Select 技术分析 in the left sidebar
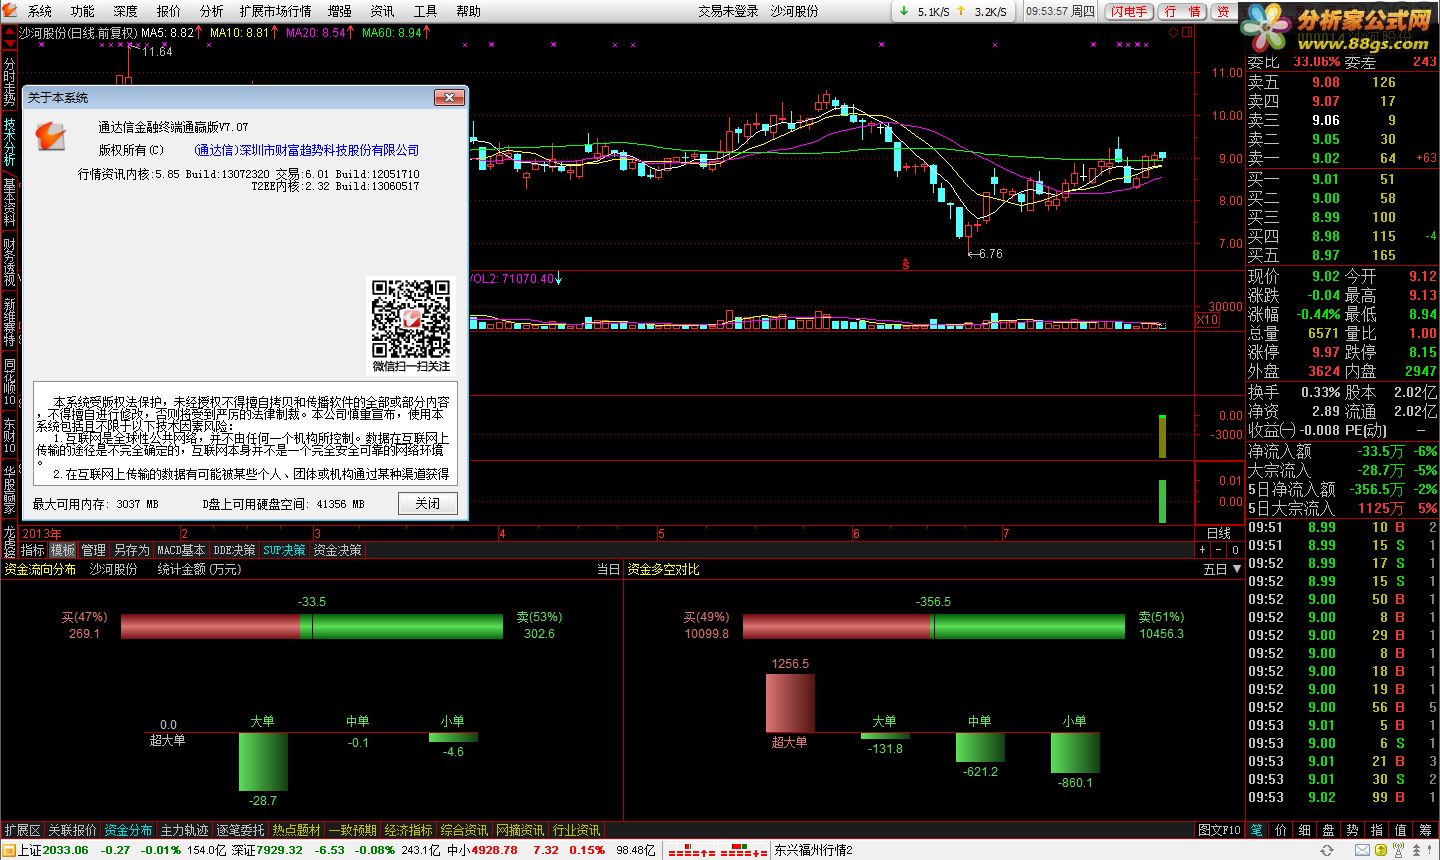Image resolution: width=1440 pixels, height=860 pixels. pyautogui.click(x=9, y=142)
